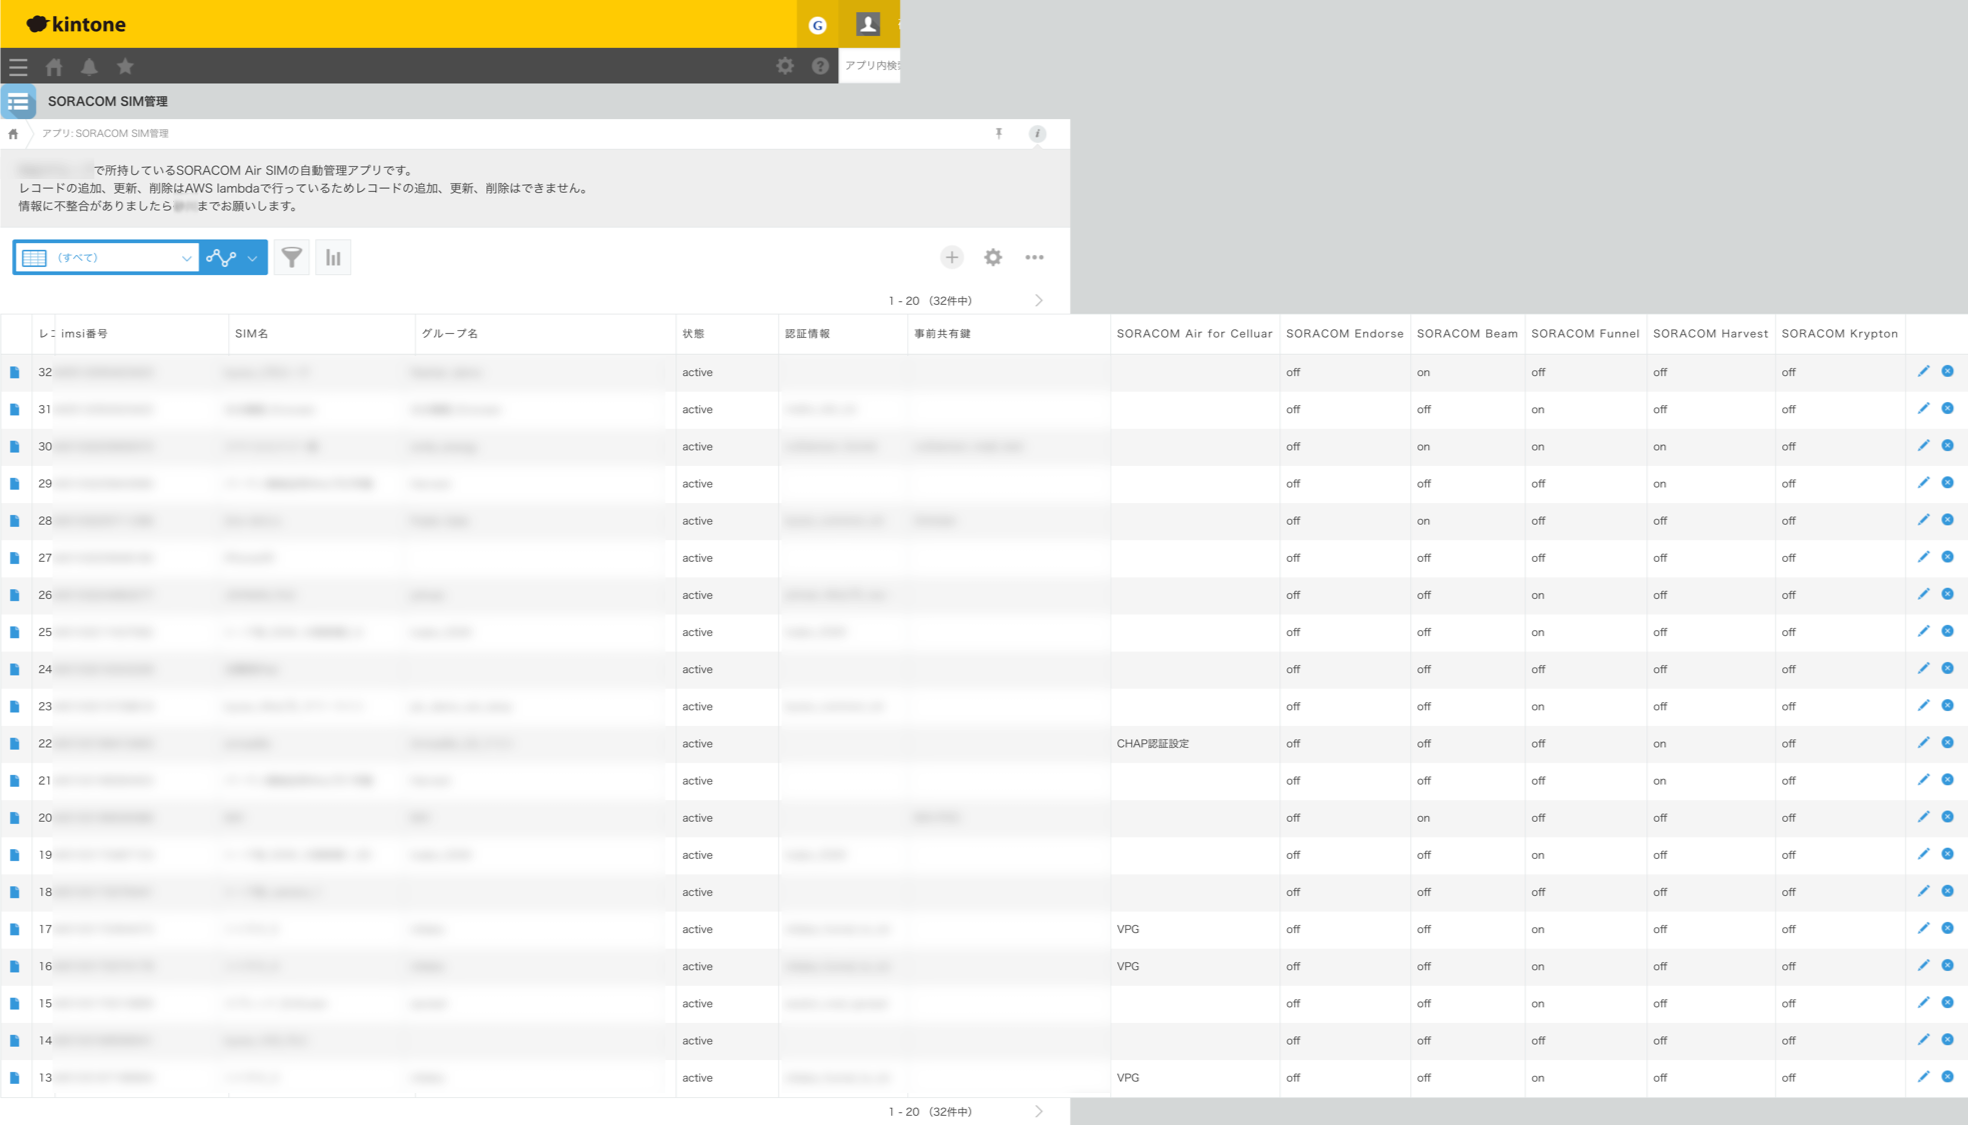This screenshot has width=1968, height=1125.
Task: Go to the next page of records
Action: click(1039, 299)
